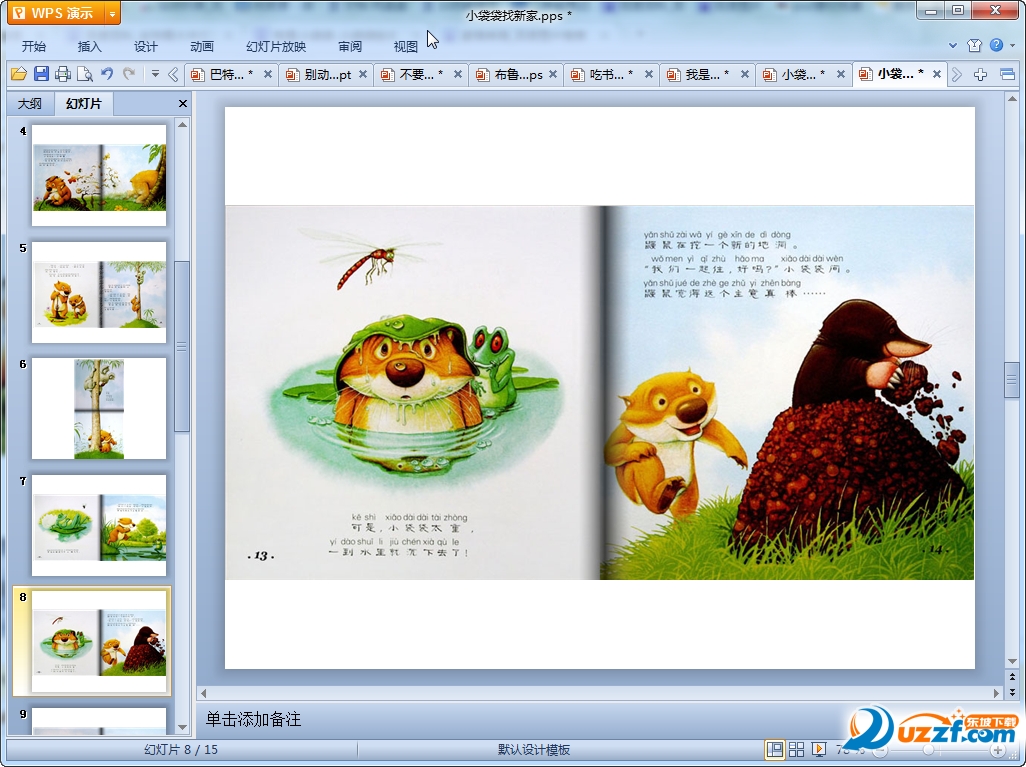Viewport: 1026px width, 767px height.
Task: Click the WPS 演示 application button
Action: 57,13
